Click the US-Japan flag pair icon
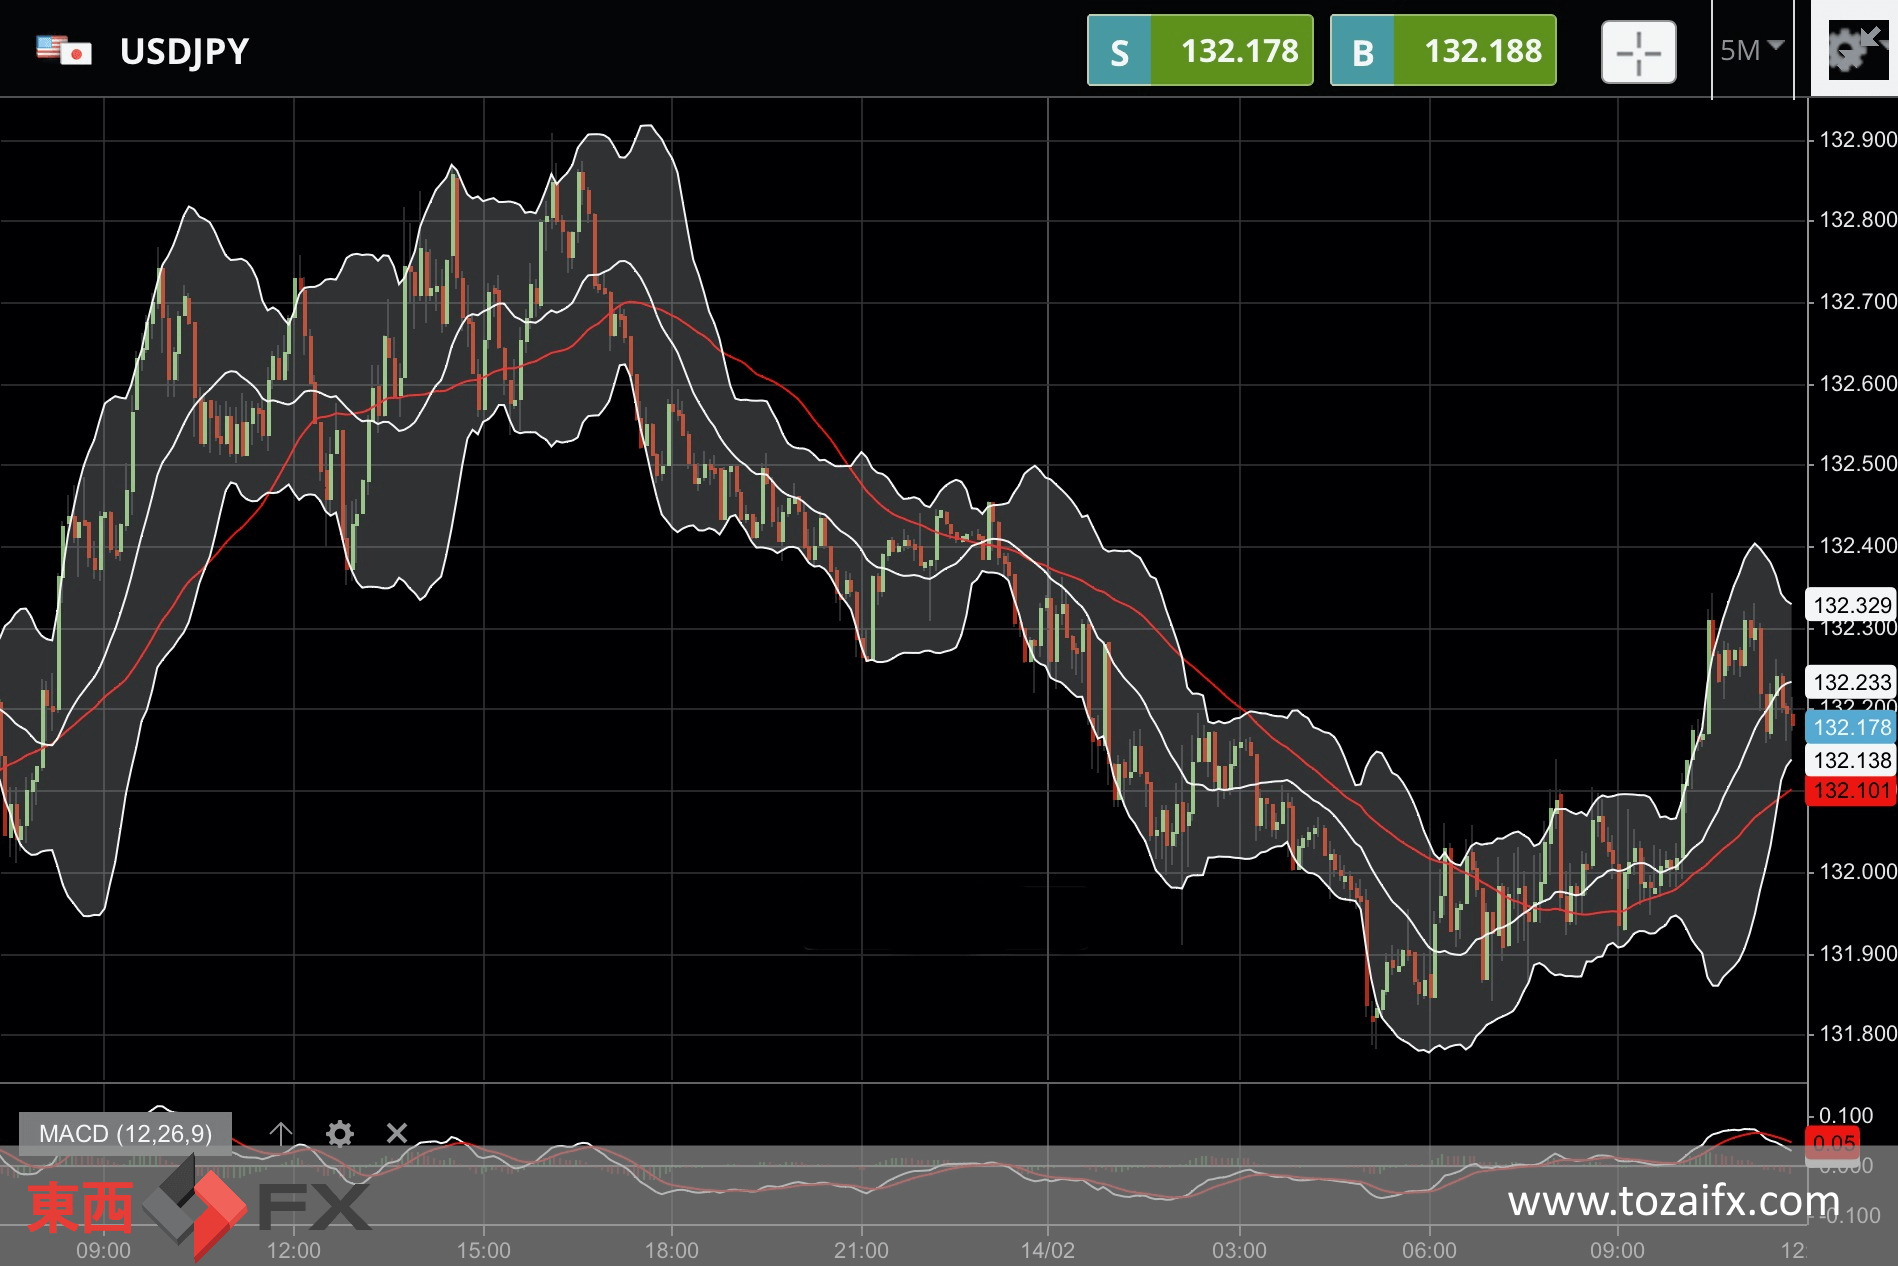This screenshot has width=1898, height=1266. (64, 50)
